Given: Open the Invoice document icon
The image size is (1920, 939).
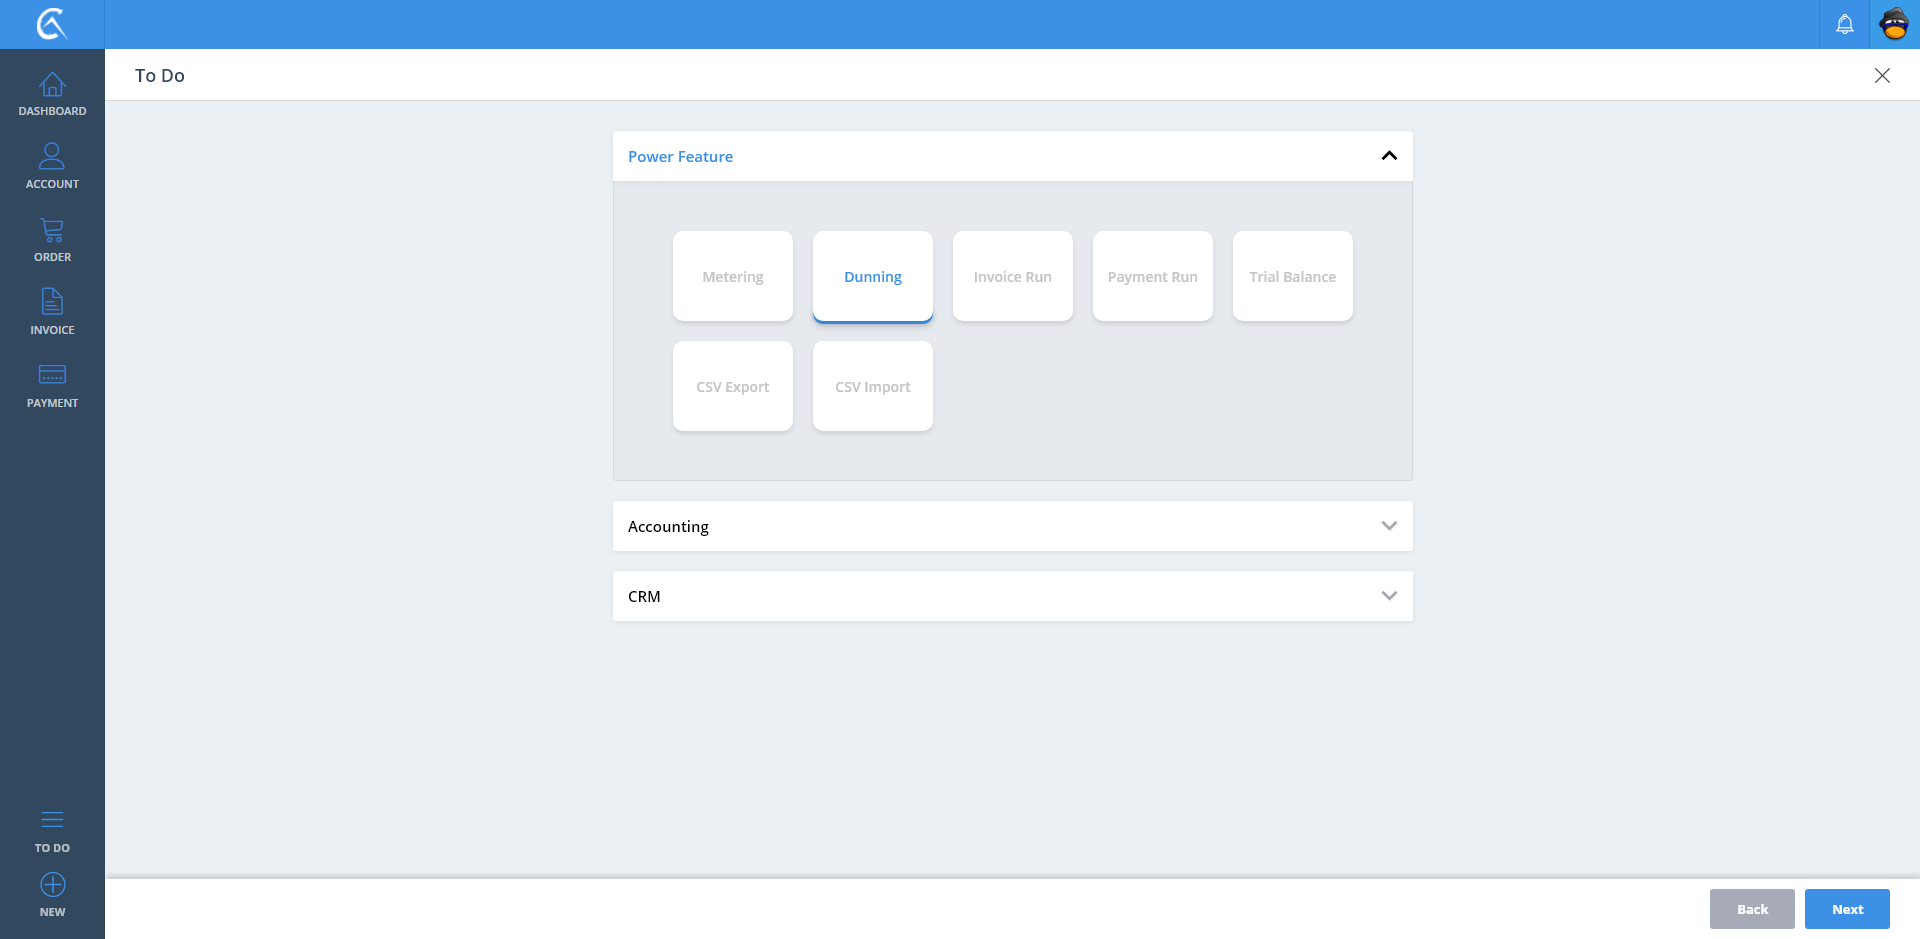Looking at the screenshot, I should (x=52, y=303).
